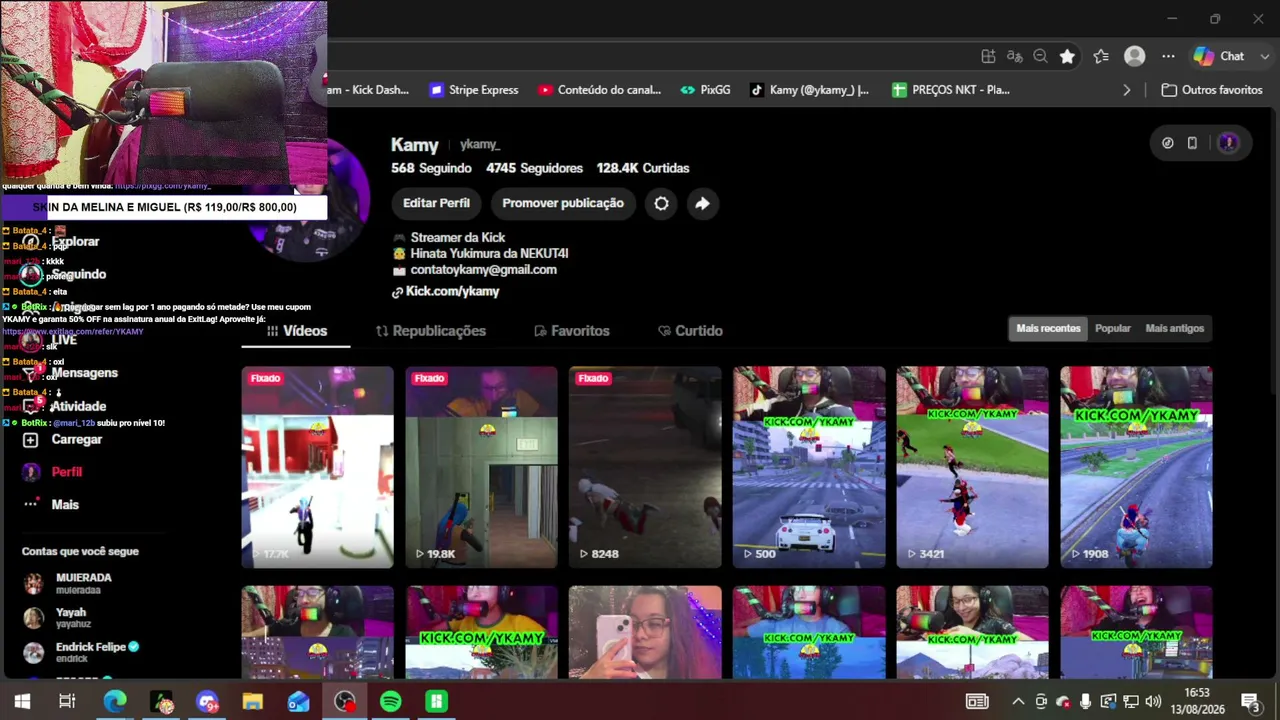Screen dimensions: 1280x720
Task: Switch to the Republicações tab
Action: tap(431, 331)
